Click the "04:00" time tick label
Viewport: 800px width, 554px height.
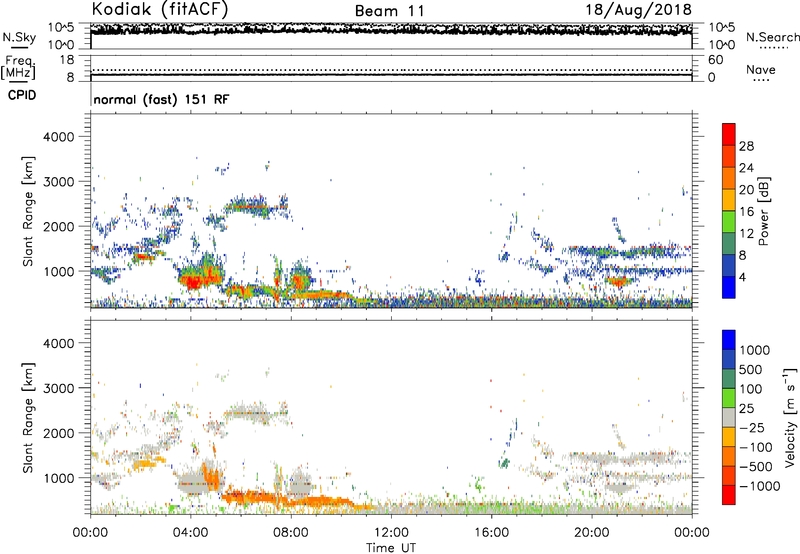(191, 533)
